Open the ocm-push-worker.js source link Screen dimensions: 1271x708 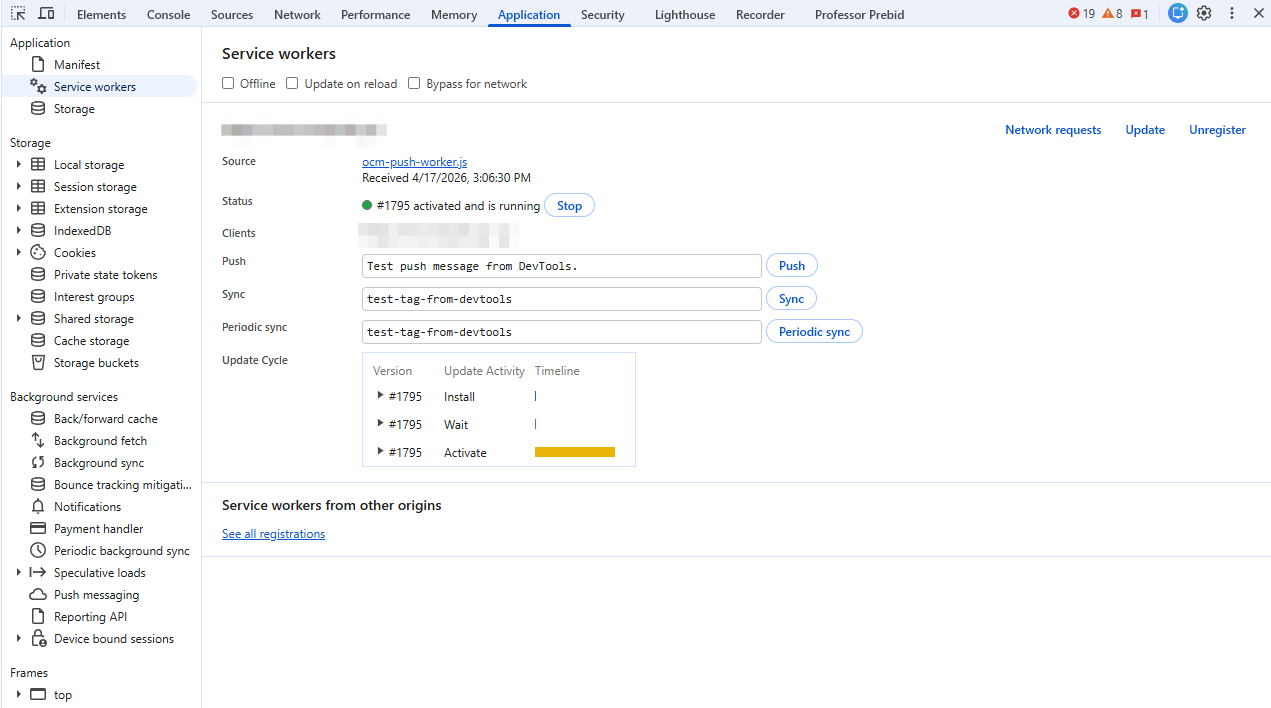point(414,161)
